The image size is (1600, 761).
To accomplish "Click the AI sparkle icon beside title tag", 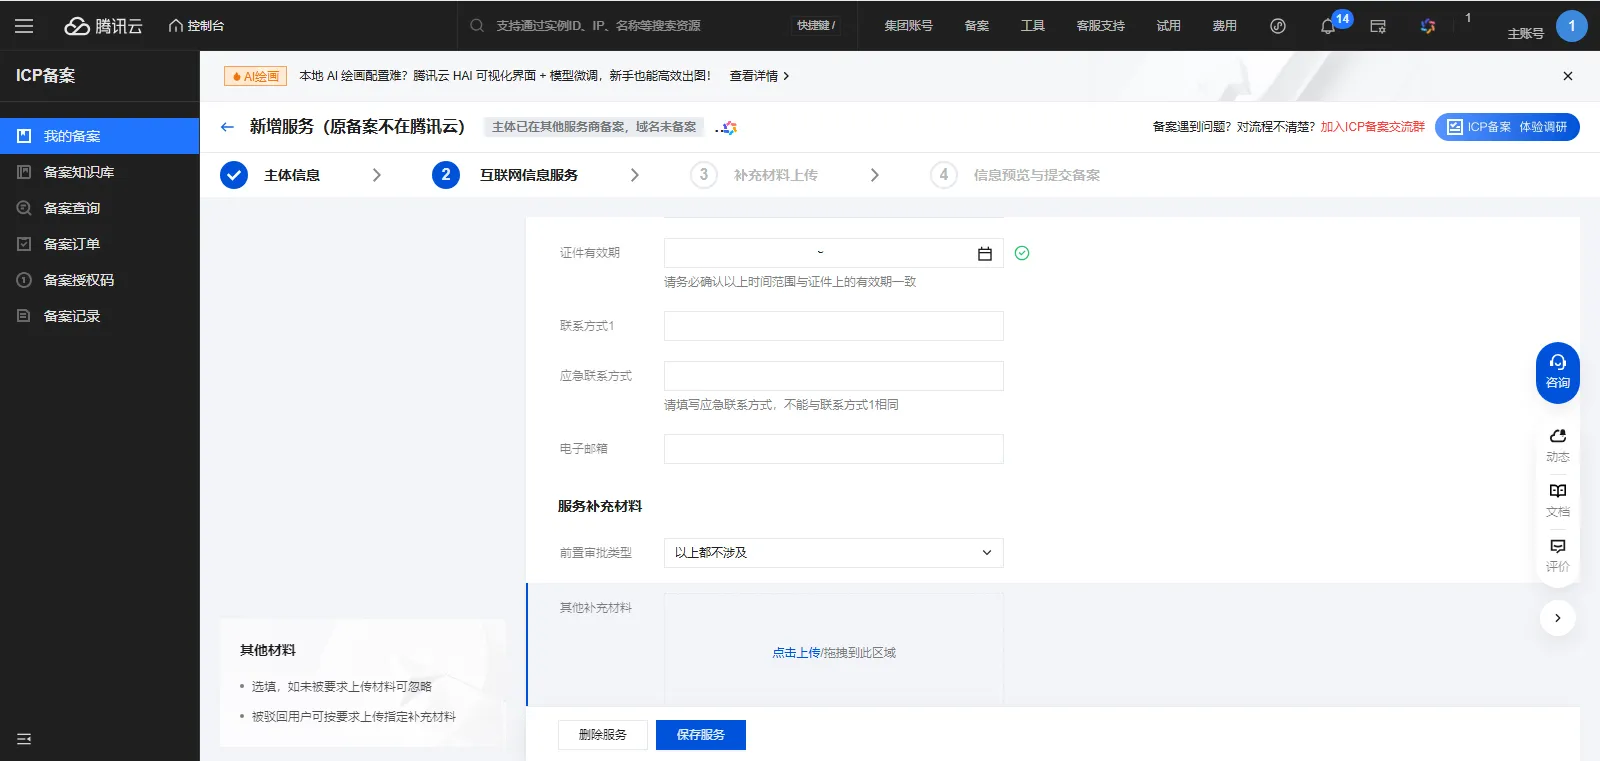I will 727,127.
